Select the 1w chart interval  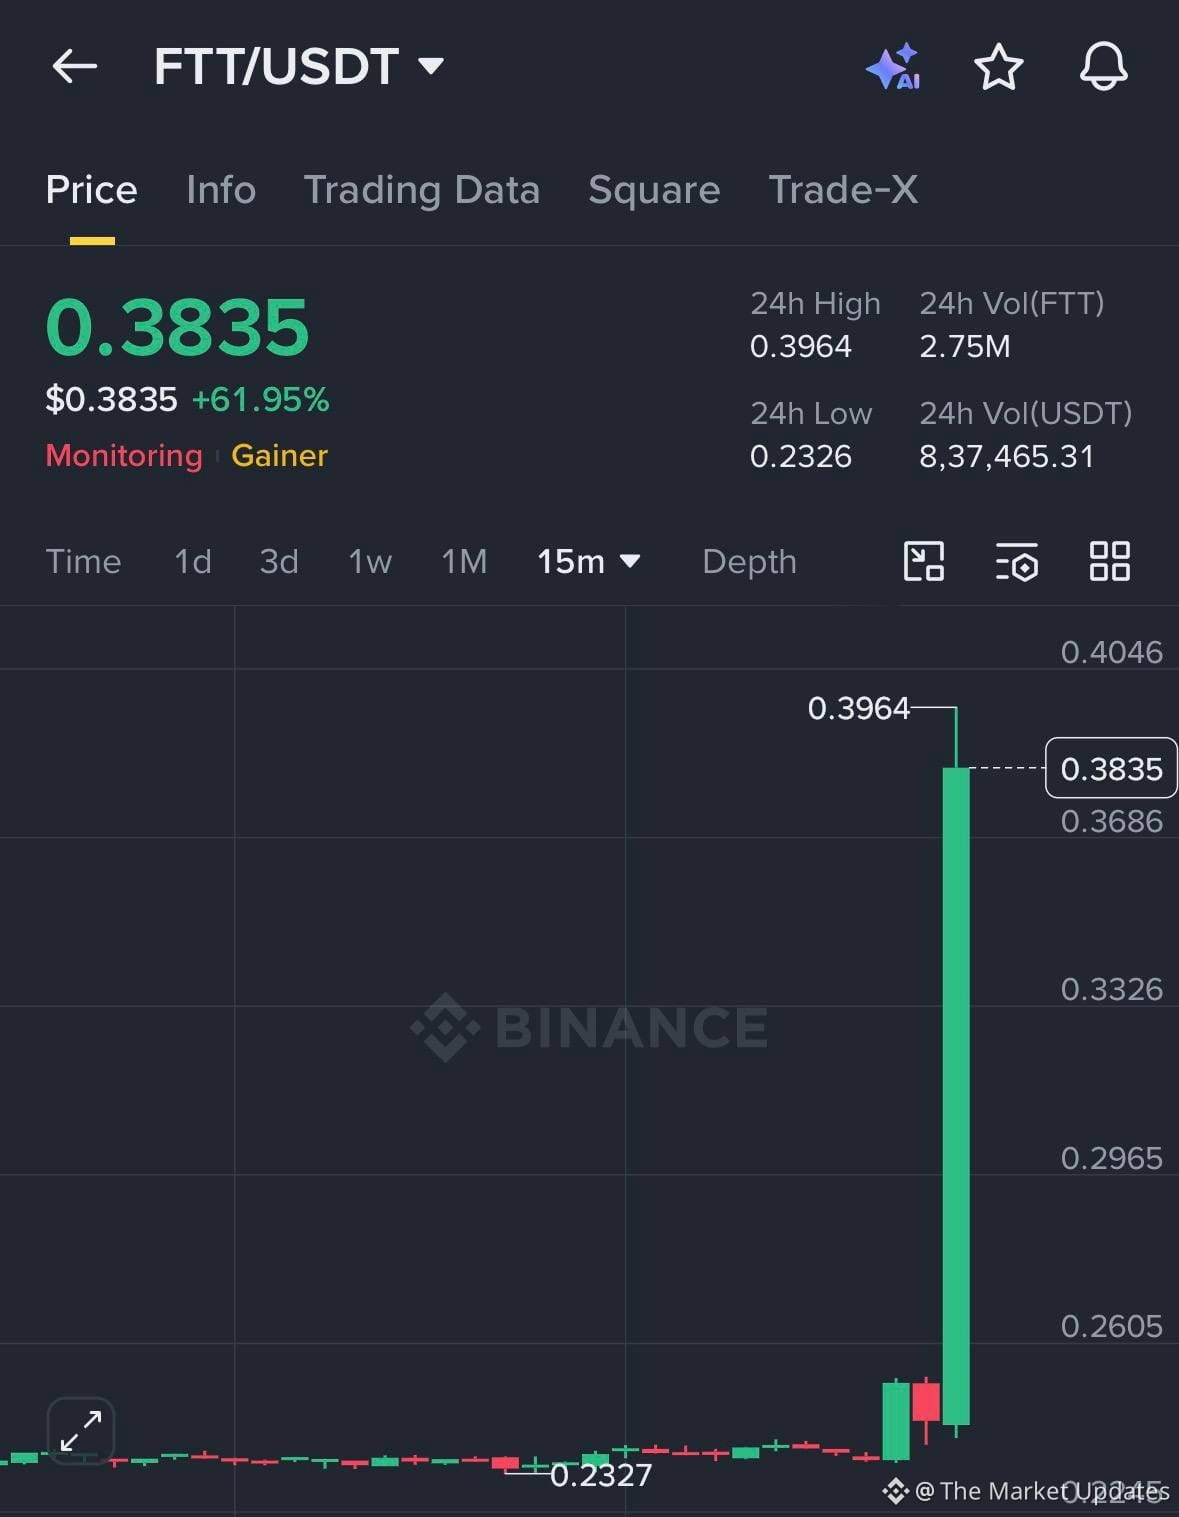370,561
